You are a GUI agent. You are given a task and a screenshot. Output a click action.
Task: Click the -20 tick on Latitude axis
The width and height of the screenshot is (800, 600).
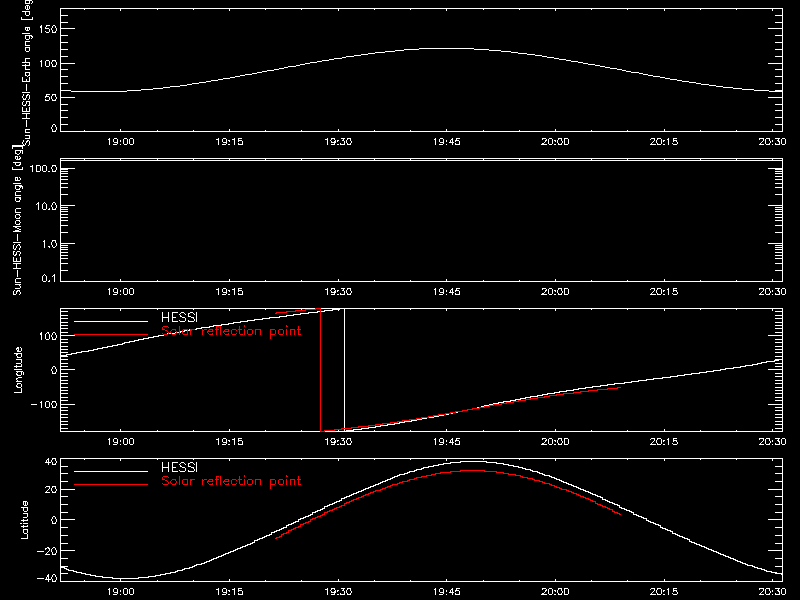click(47, 551)
